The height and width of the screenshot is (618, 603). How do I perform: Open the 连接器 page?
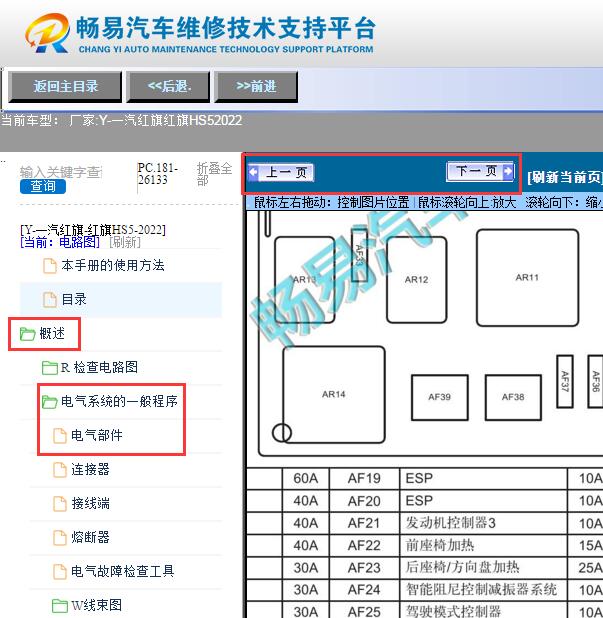tap(90, 469)
